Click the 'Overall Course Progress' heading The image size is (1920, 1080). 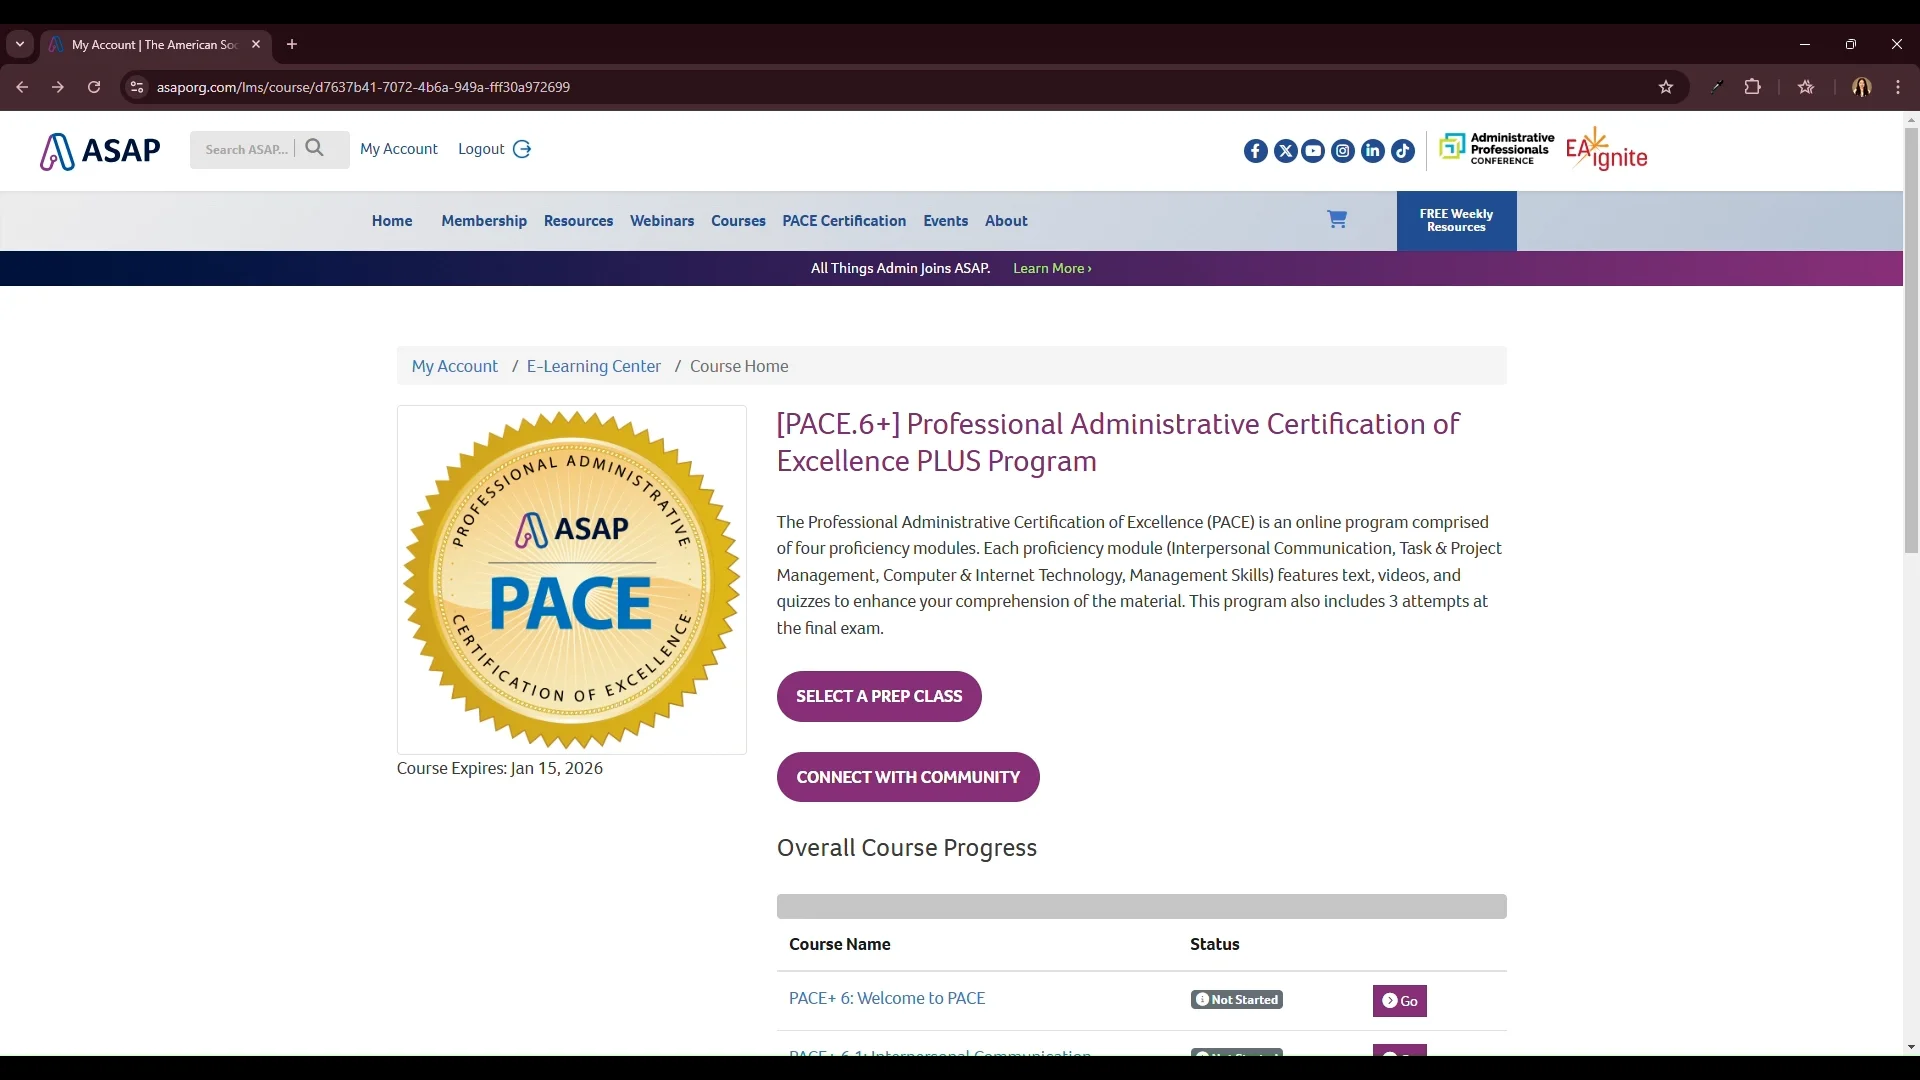point(907,848)
